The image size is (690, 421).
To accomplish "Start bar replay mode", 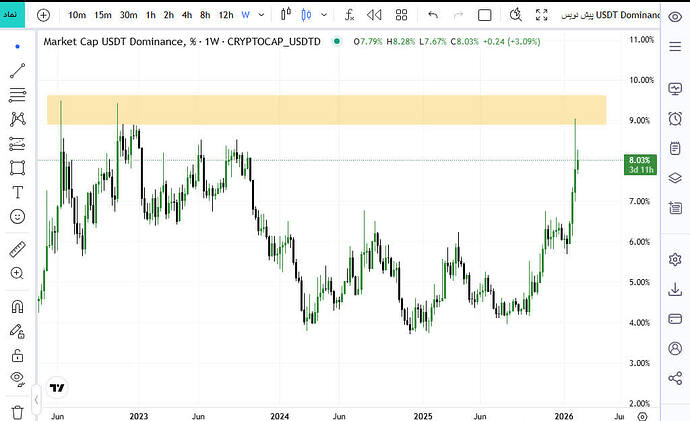I will [x=374, y=15].
